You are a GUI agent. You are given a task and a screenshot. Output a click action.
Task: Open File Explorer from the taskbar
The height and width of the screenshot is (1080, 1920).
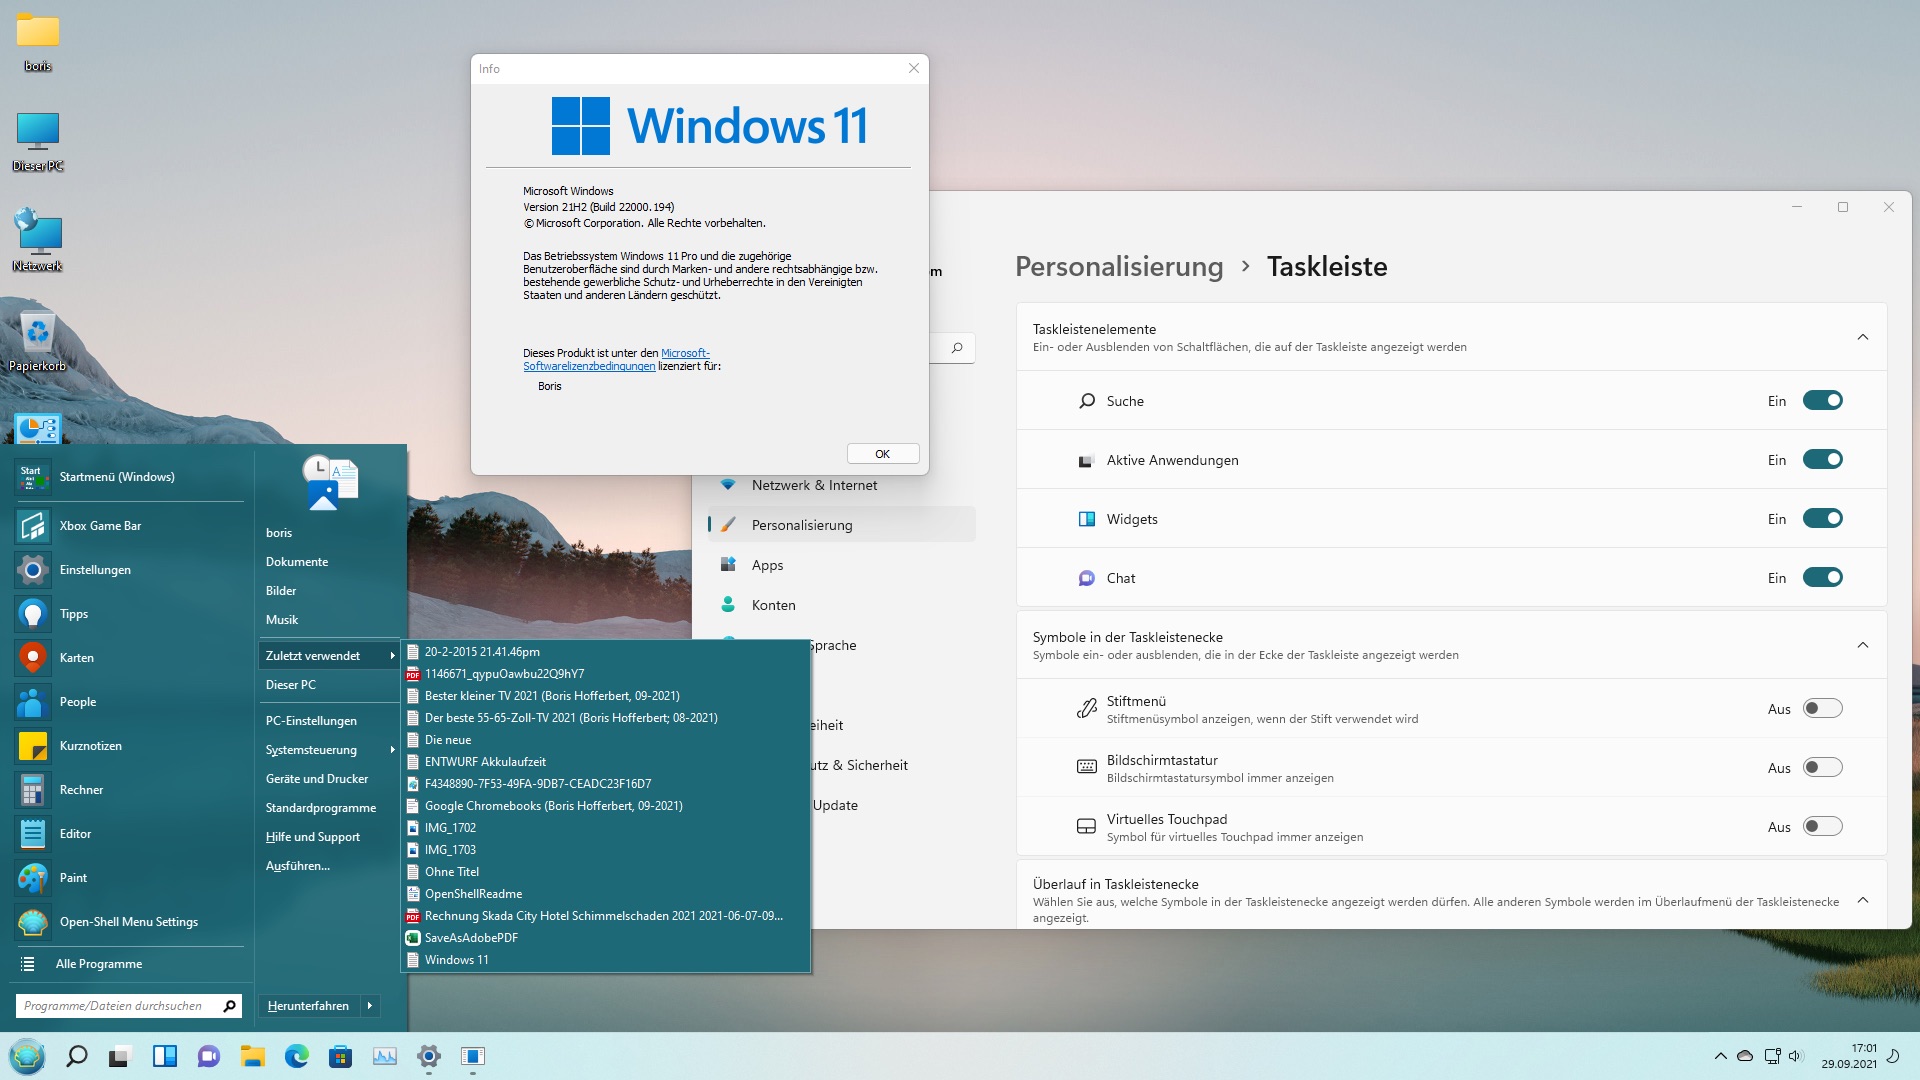(x=252, y=1056)
